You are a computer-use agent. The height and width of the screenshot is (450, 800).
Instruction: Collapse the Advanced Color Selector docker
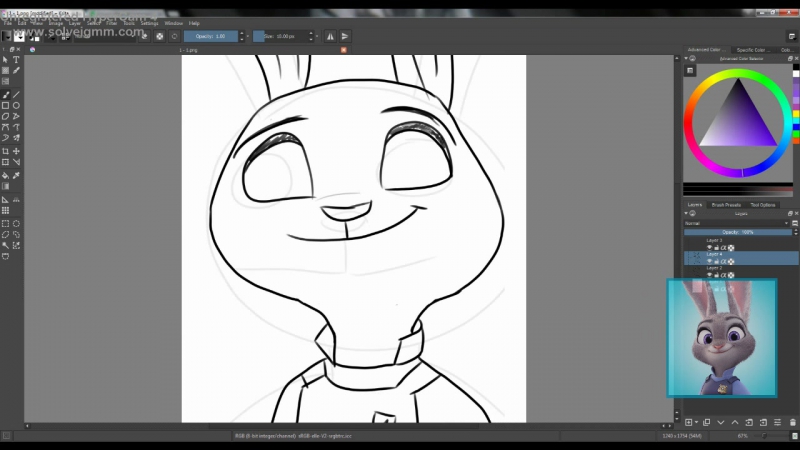686,59
